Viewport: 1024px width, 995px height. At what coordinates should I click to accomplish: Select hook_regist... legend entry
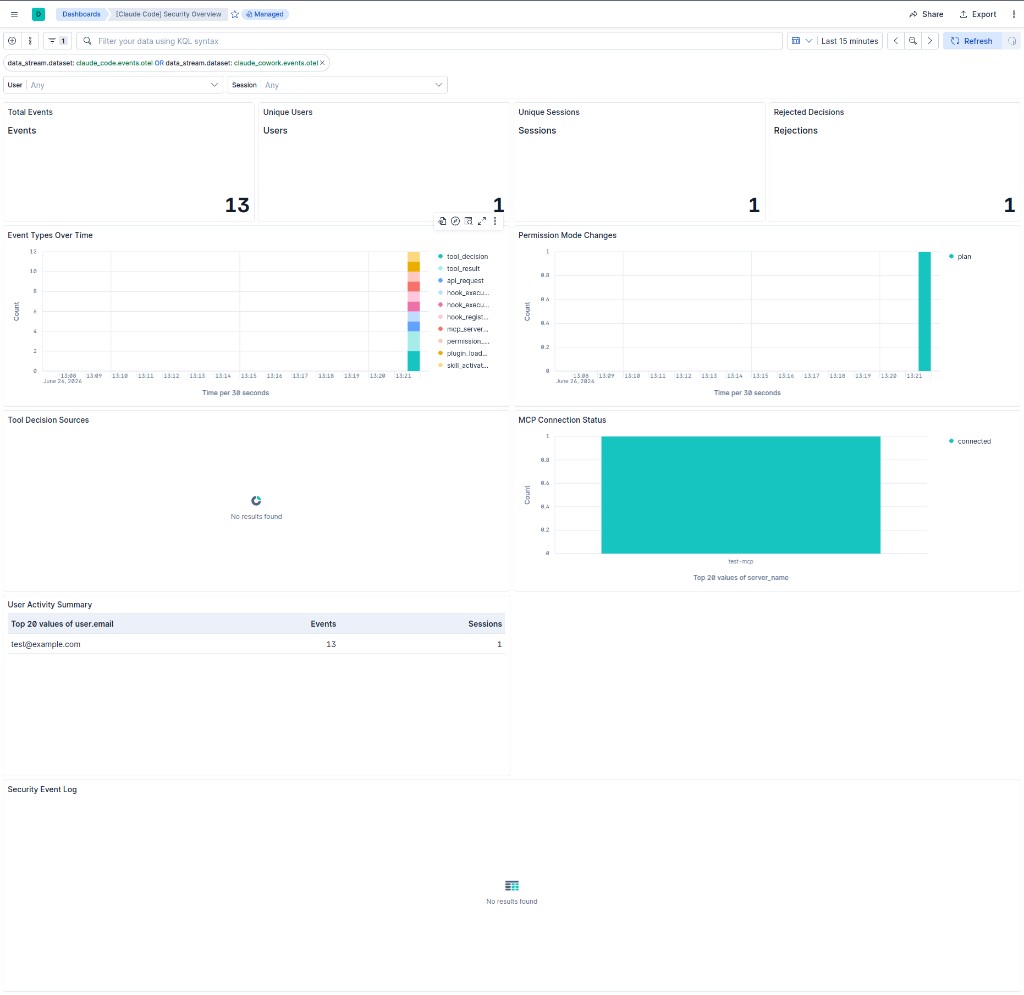tap(468, 317)
